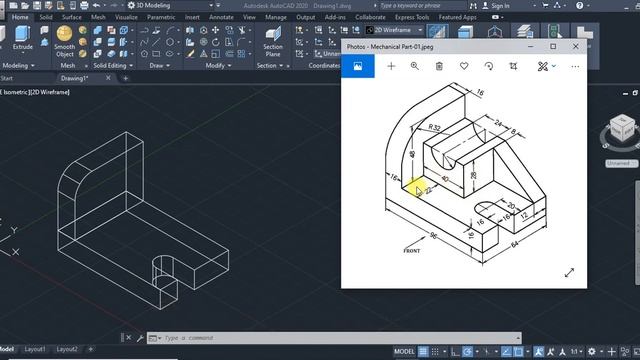Toggle MODEL space button in status bar
The width and height of the screenshot is (640, 360).
pos(404,351)
